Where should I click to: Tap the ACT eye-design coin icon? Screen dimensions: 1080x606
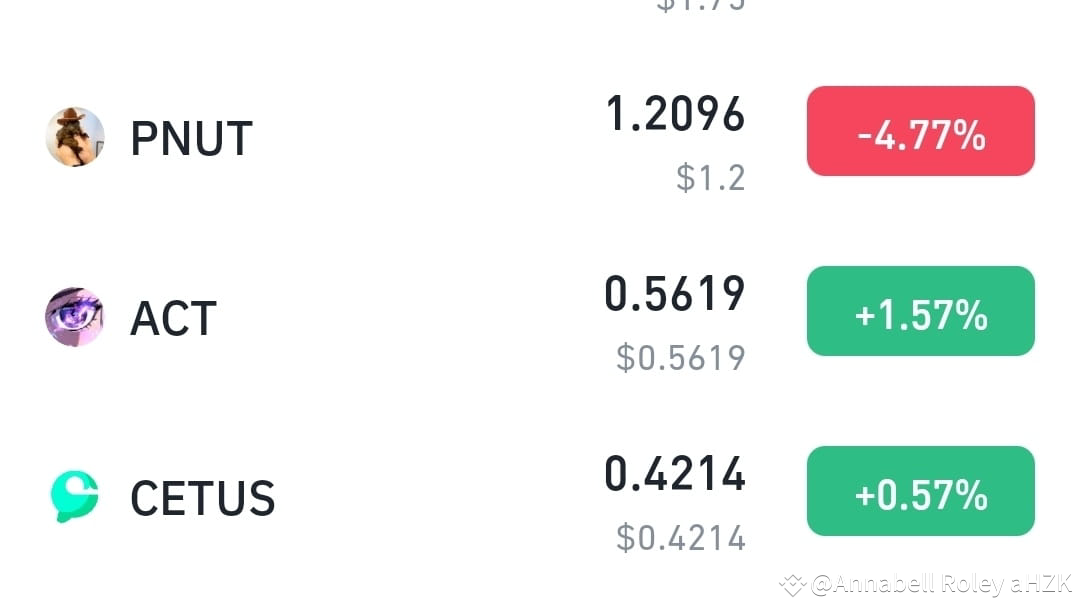pyautogui.click(x=75, y=317)
